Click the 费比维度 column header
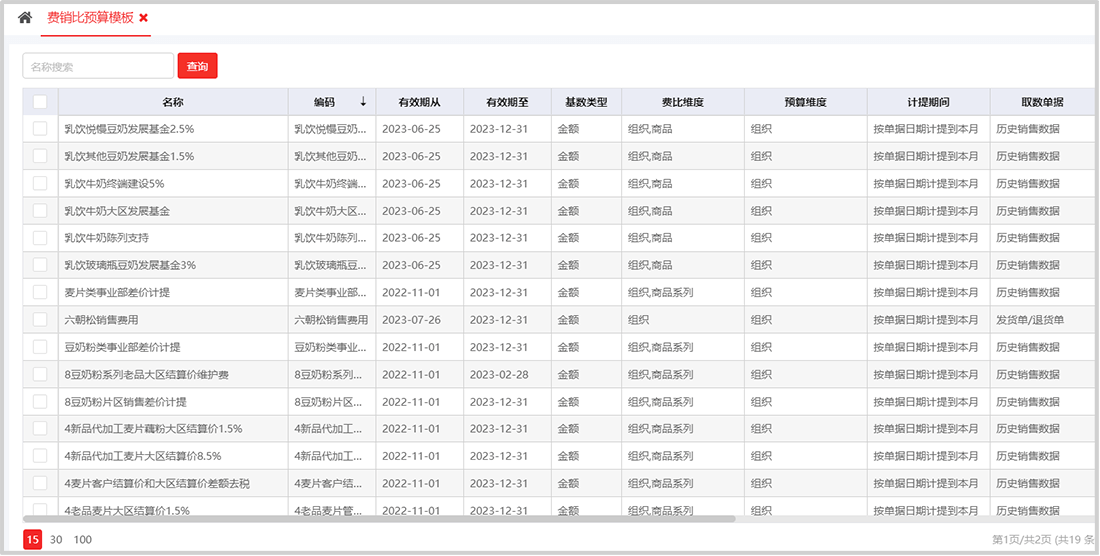This screenshot has width=1100, height=556. 682,102
